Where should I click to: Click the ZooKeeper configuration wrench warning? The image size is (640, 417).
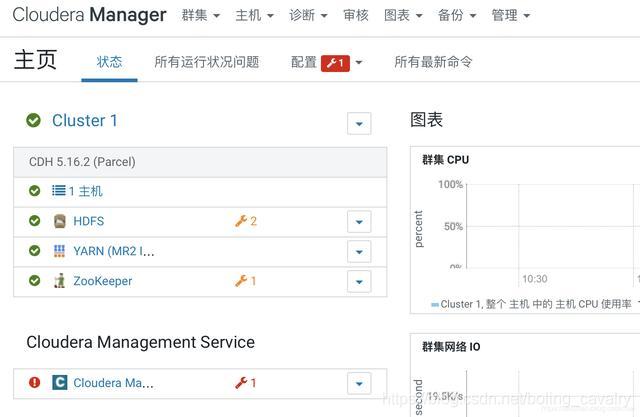pyautogui.click(x=245, y=281)
